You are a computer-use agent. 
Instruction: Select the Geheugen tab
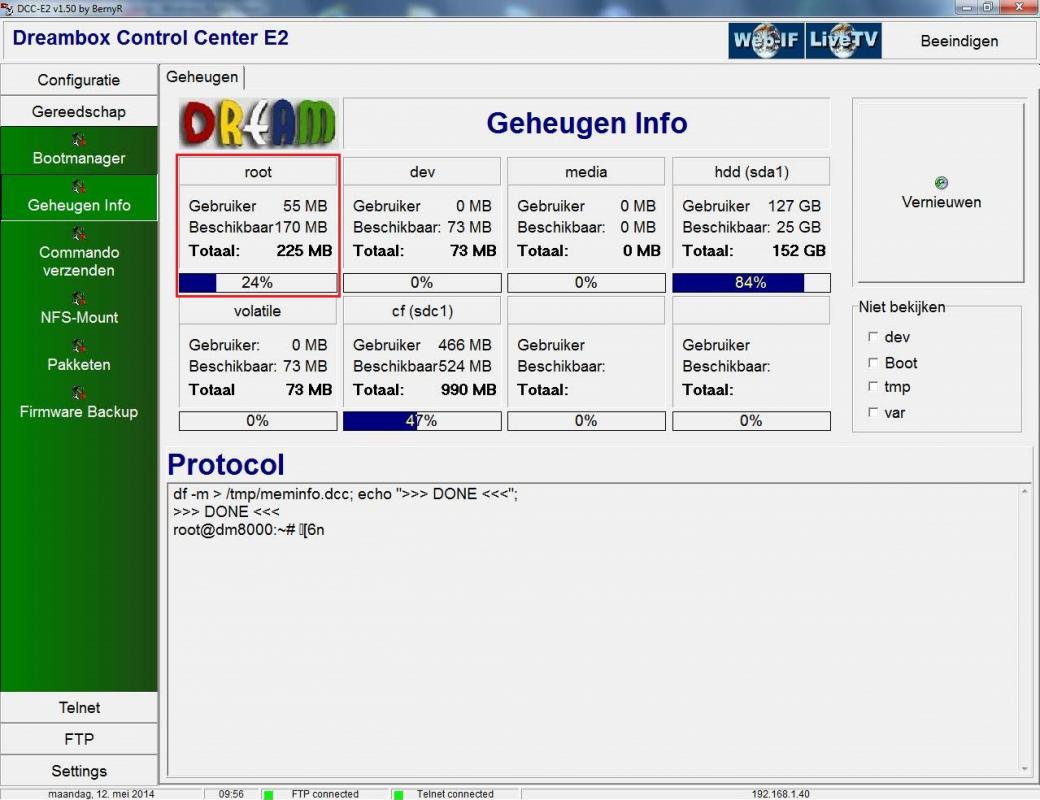202,77
